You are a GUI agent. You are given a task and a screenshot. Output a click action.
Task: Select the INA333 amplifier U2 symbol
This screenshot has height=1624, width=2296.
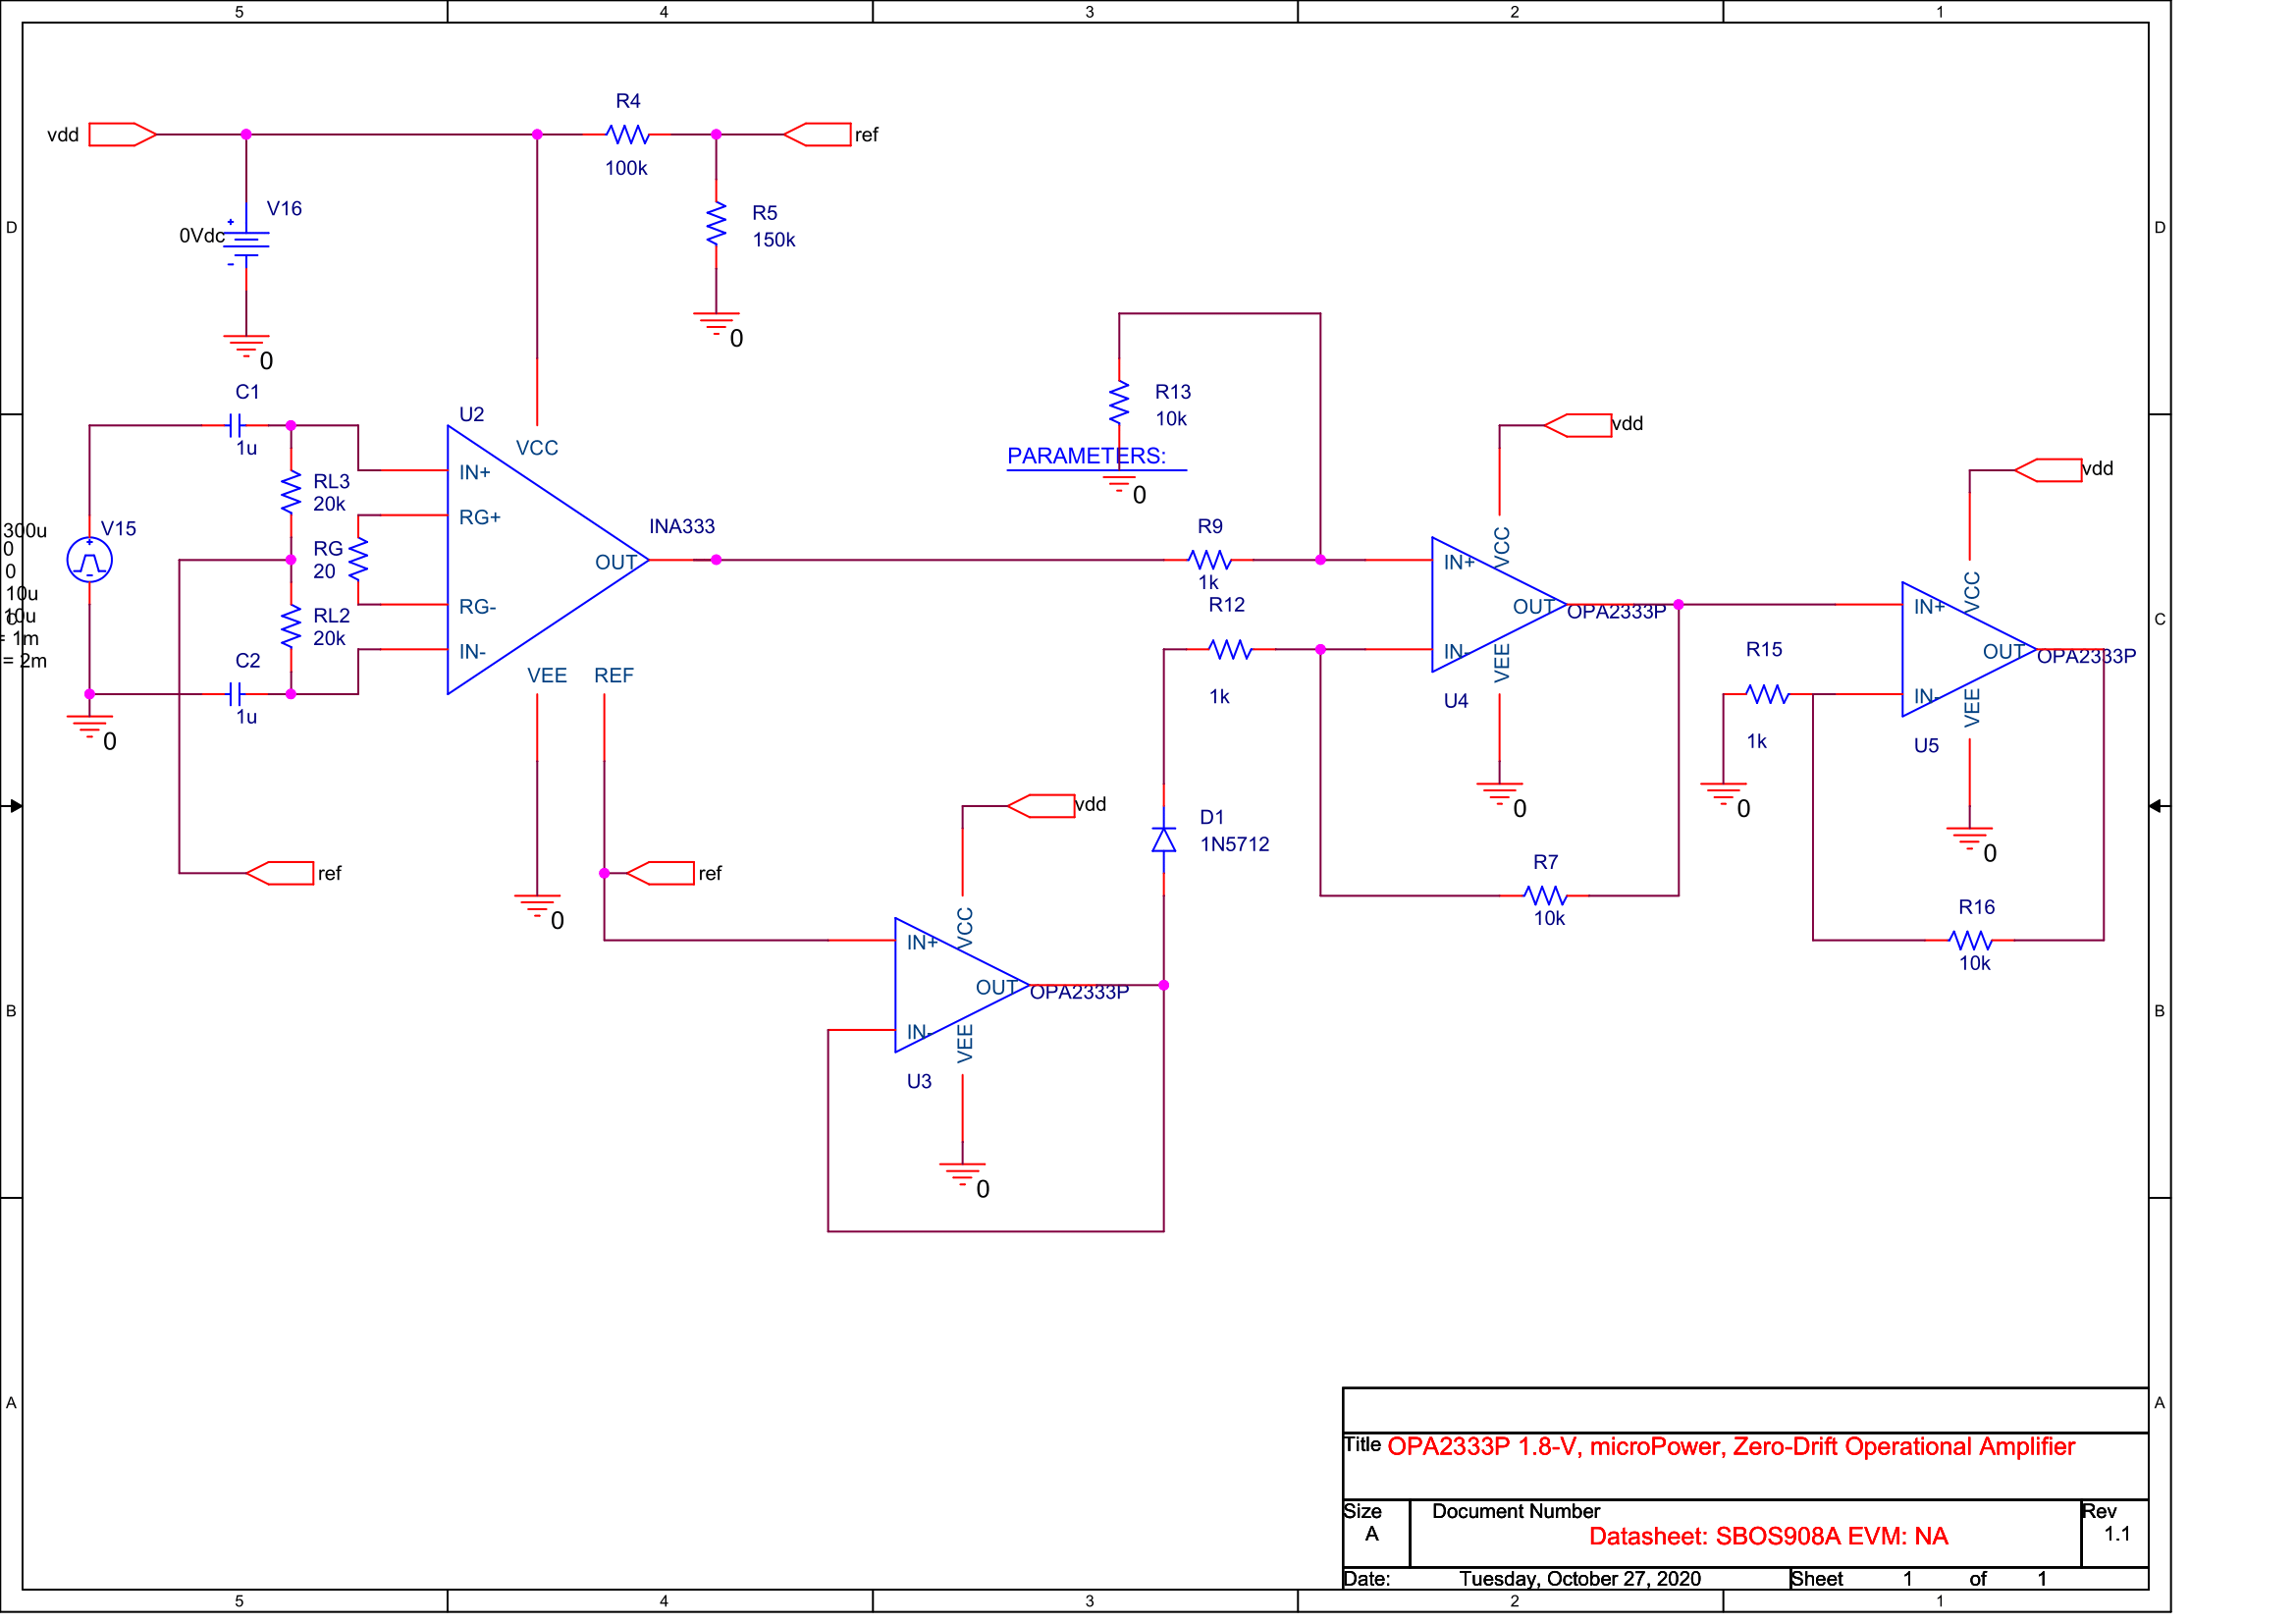click(547, 560)
